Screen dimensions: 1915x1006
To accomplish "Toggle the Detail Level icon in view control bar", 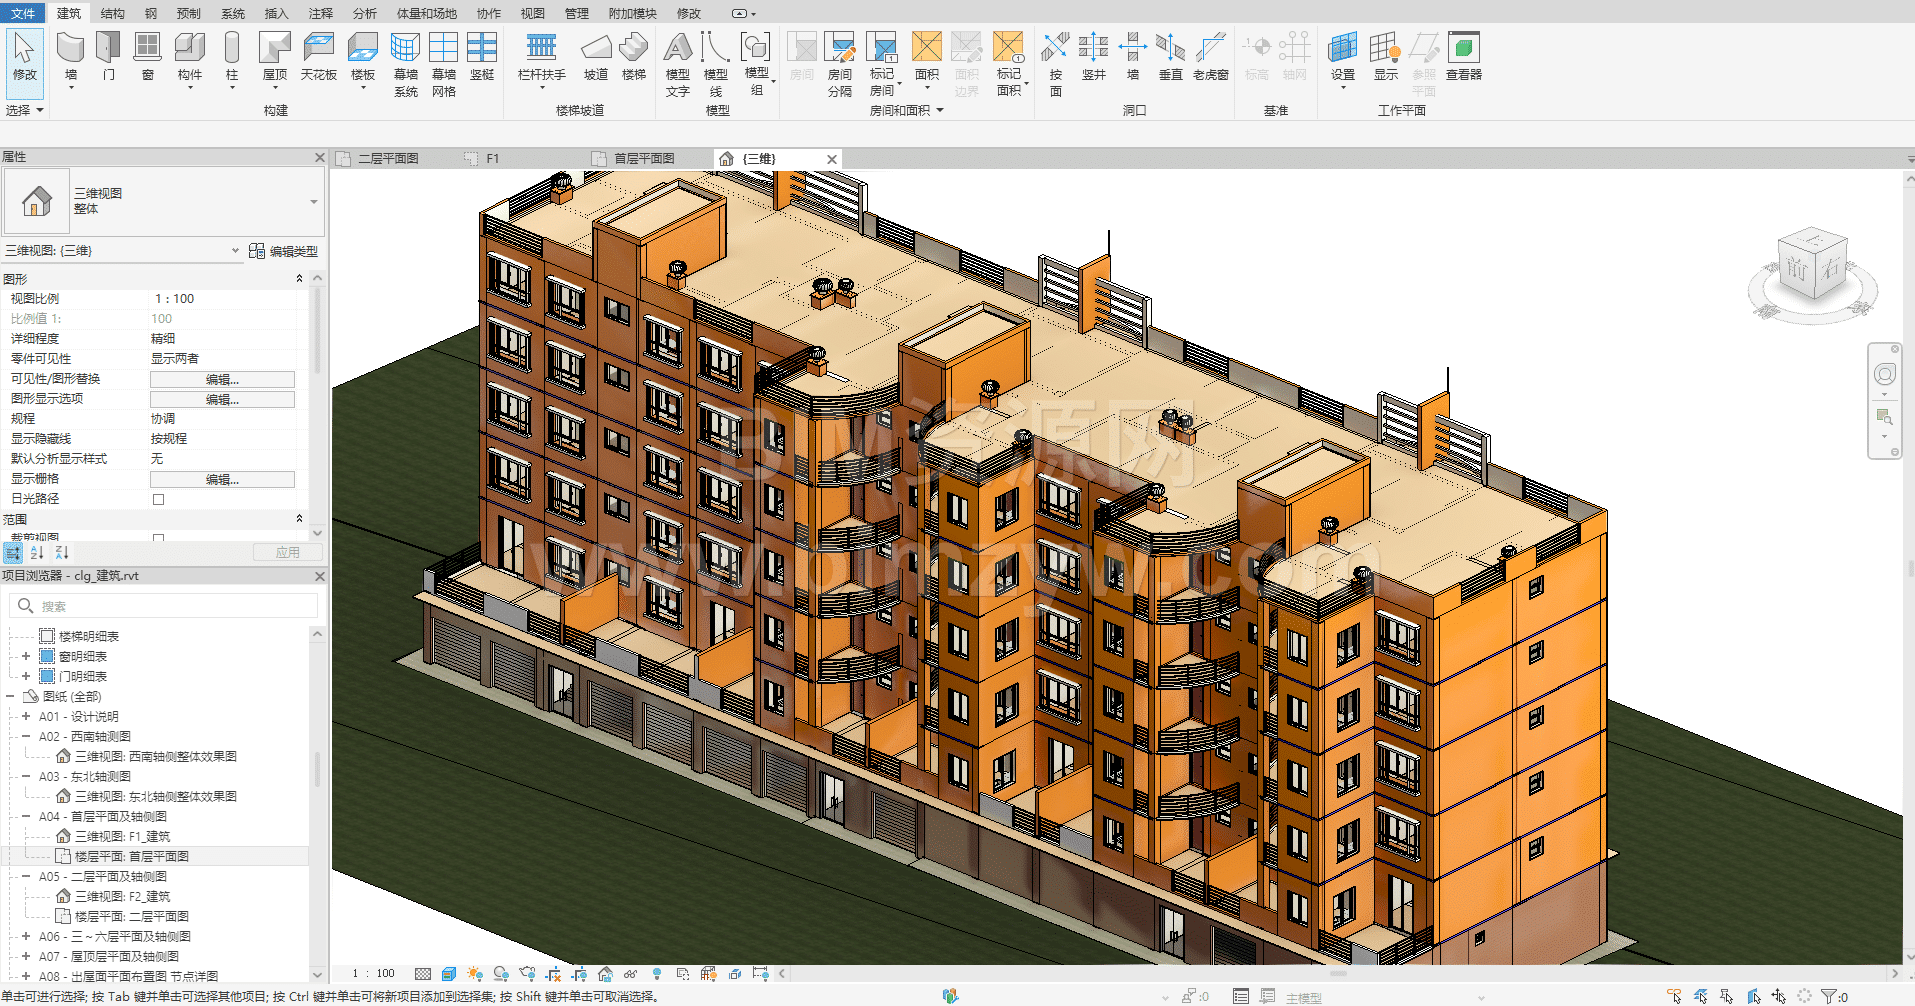I will [x=423, y=973].
